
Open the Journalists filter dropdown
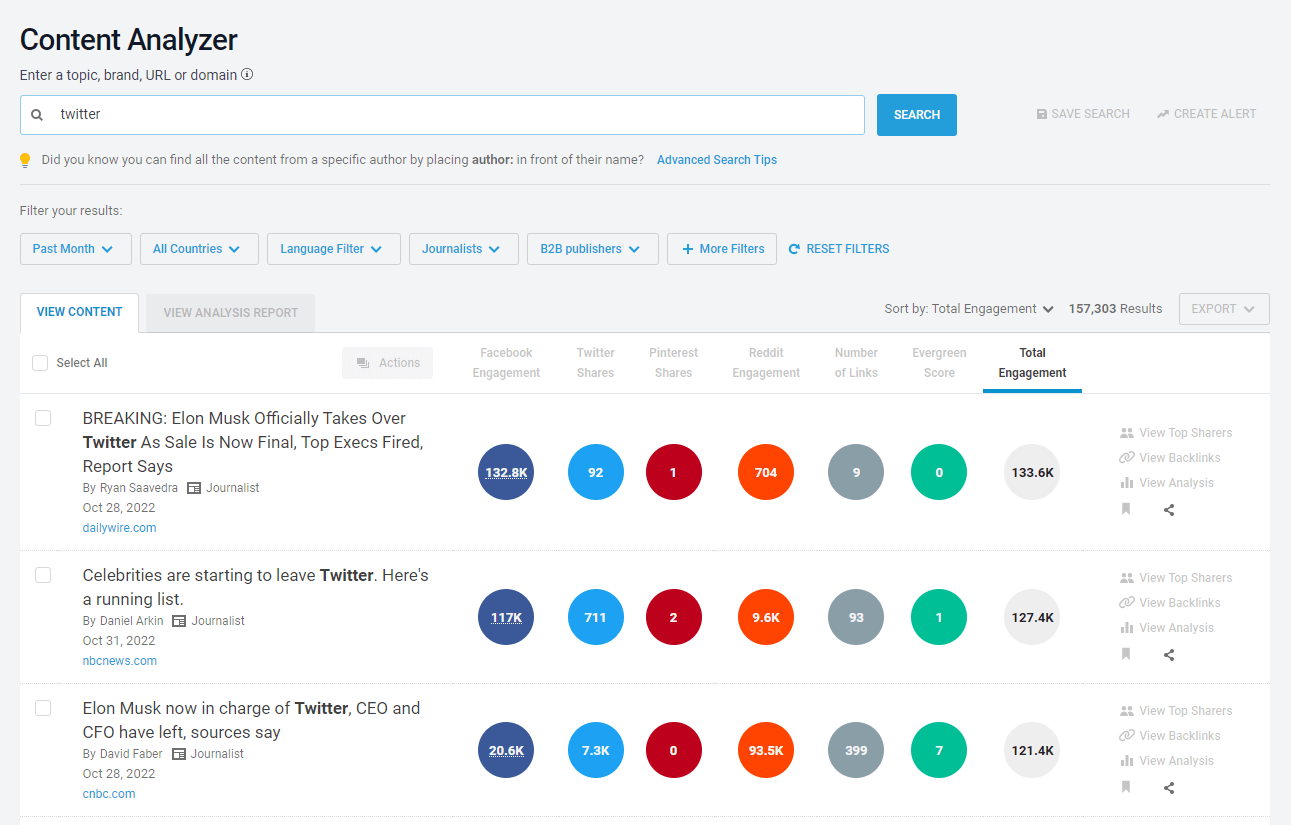464,249
